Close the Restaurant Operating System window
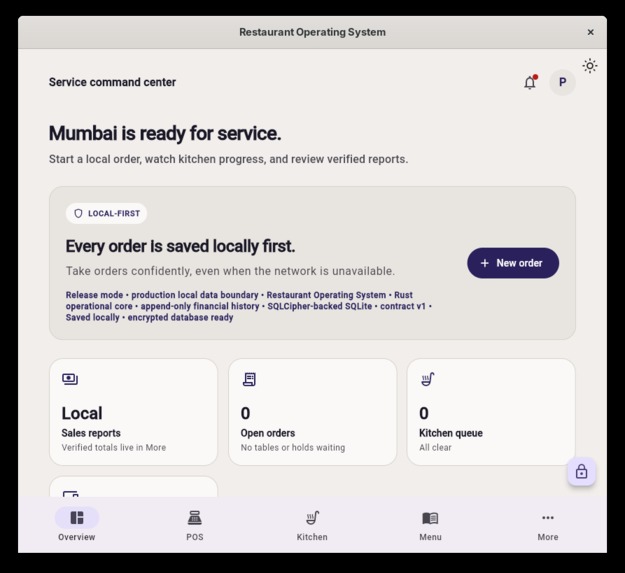This screenshot has width=625, height=573. pos(591,32)
